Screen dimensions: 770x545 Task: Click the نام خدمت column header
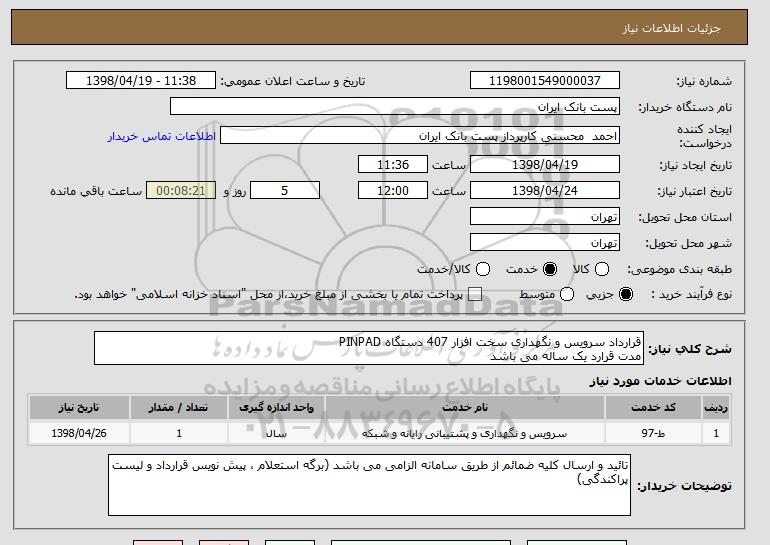[465, 408]
